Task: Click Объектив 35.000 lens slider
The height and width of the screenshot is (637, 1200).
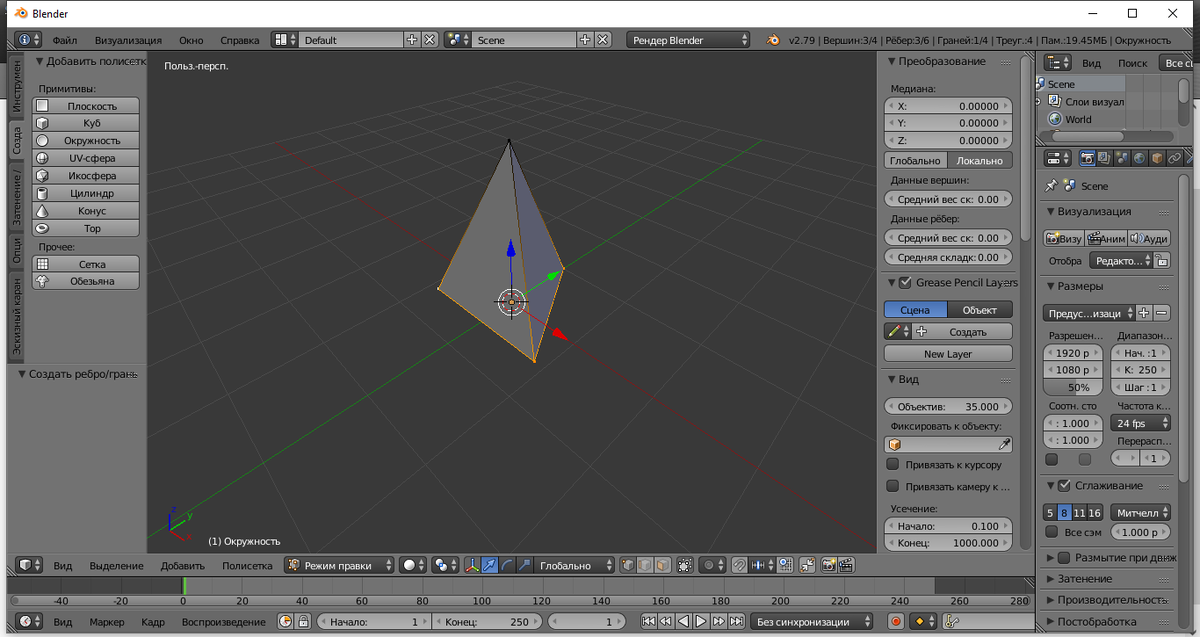Action: pos(948,406)
